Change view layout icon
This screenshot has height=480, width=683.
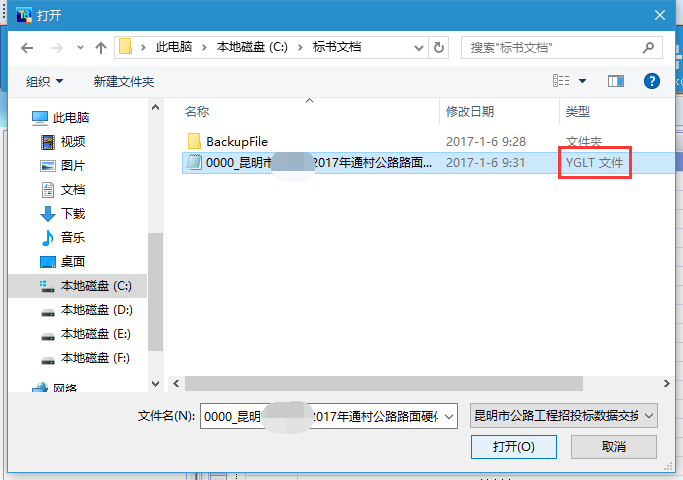(561, 81)
